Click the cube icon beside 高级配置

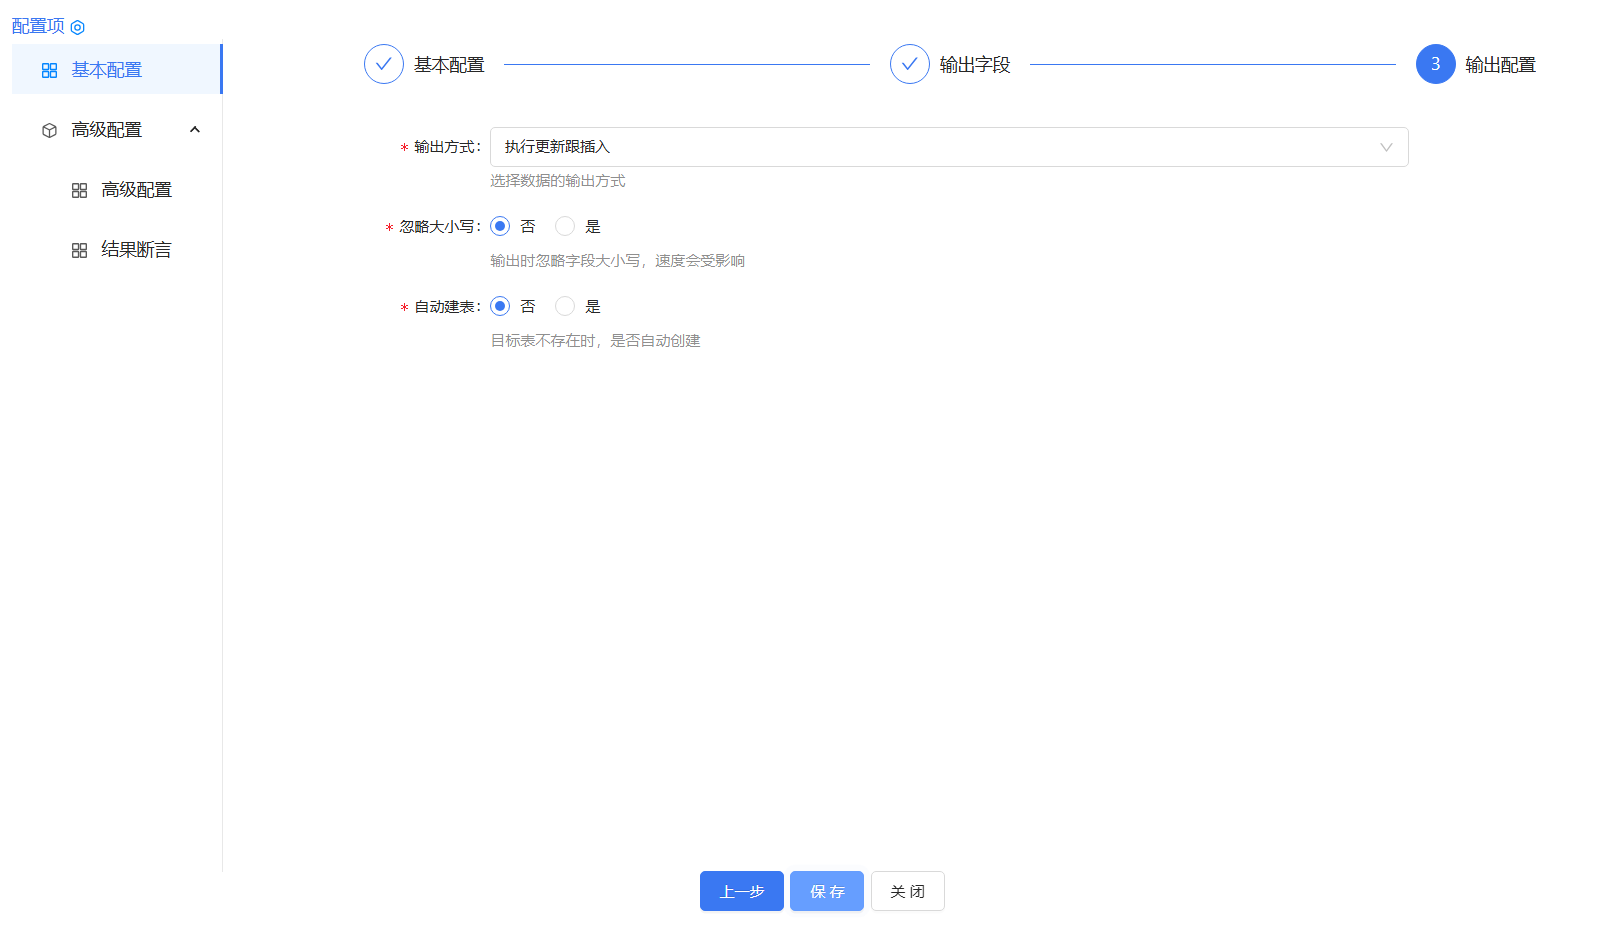(x=48, y=130)
